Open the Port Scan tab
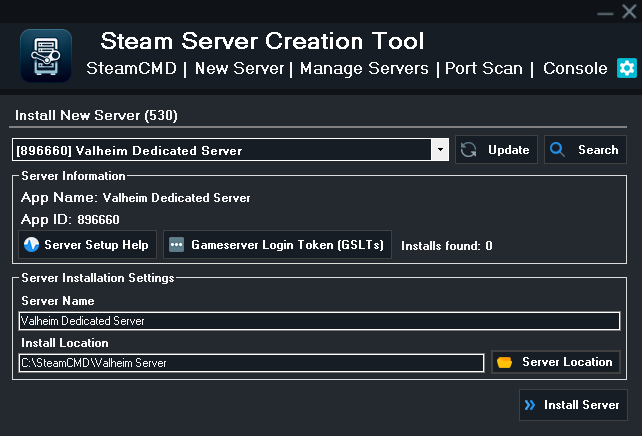The image size is (642, 436). 484,68
